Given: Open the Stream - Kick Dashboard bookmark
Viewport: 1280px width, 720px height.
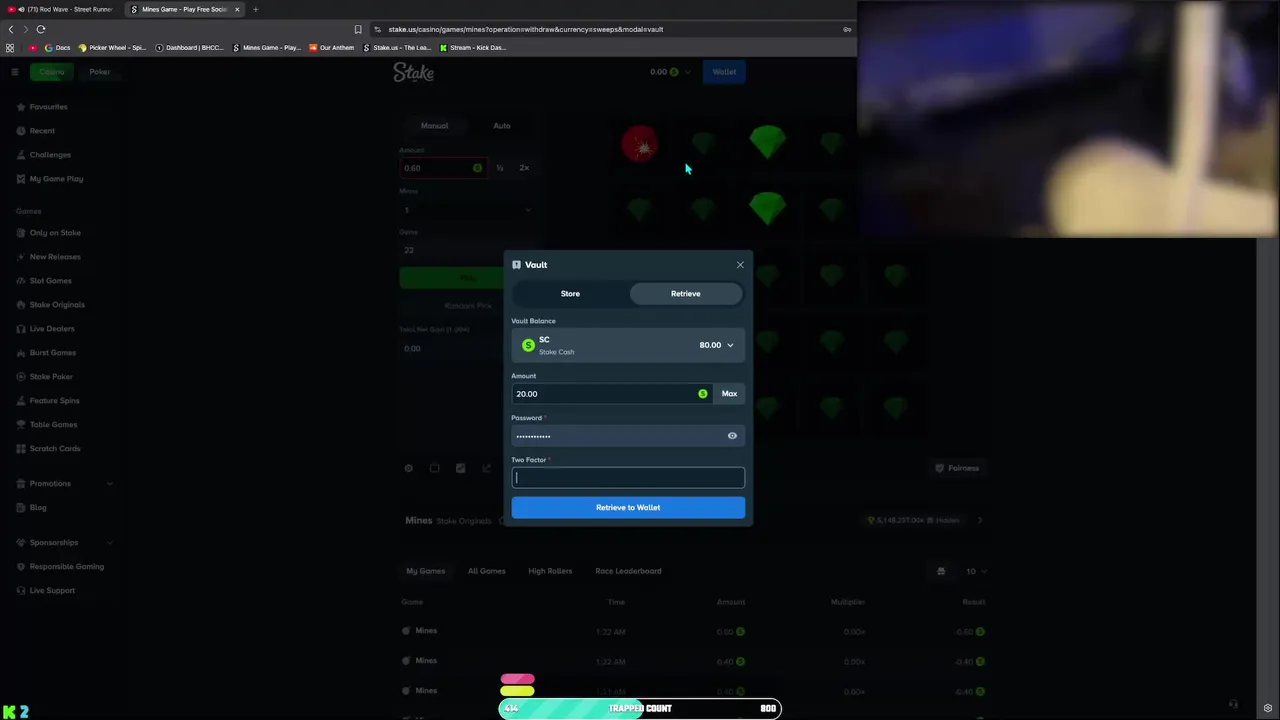Looking at the screenshot, I should click(473, 48).
